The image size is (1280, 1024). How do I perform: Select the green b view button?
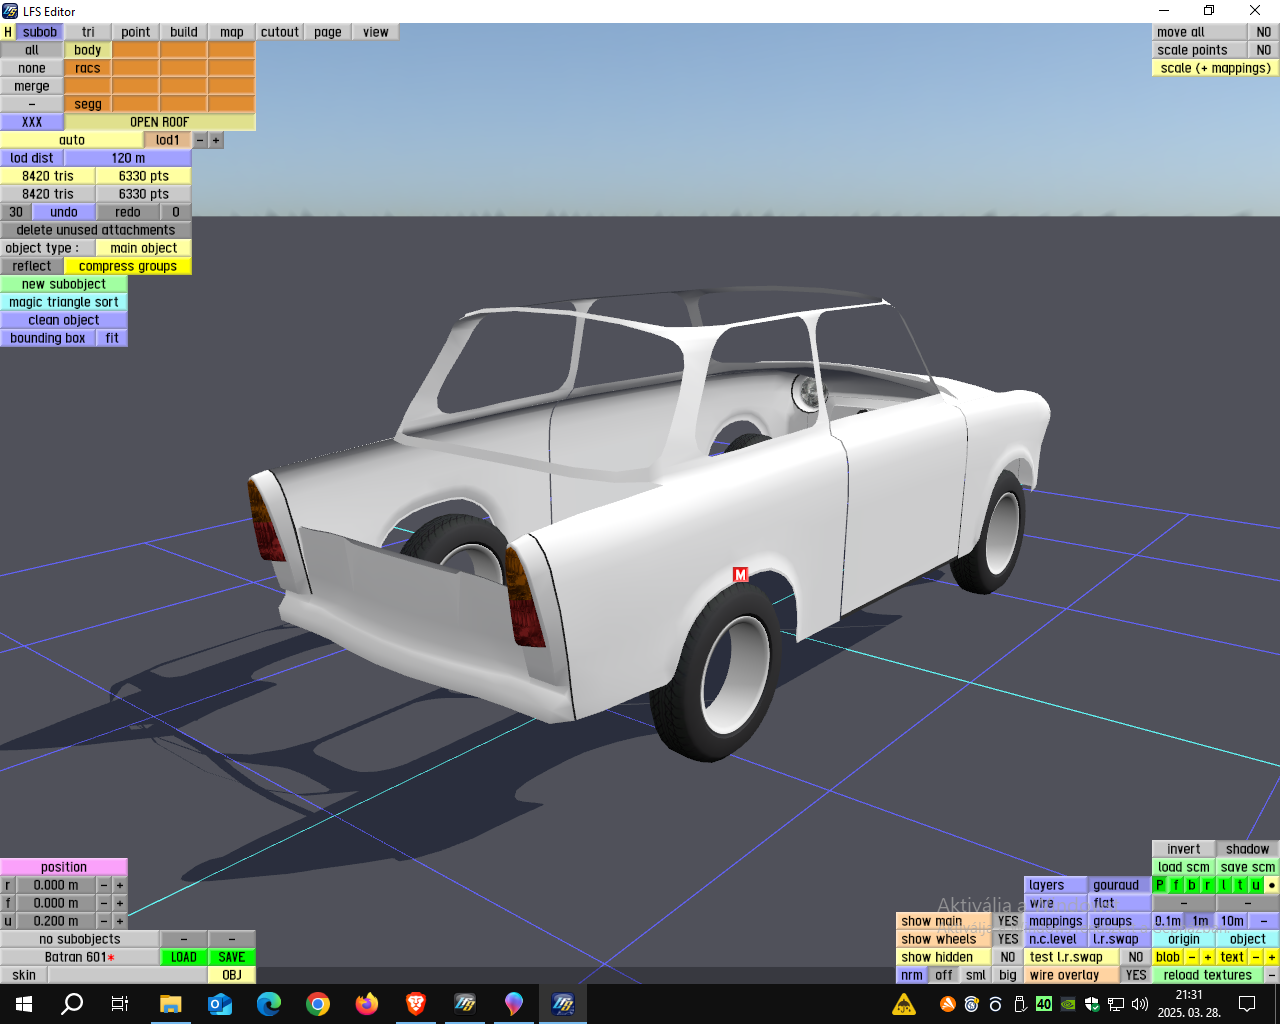click(x=1192, y=885)
